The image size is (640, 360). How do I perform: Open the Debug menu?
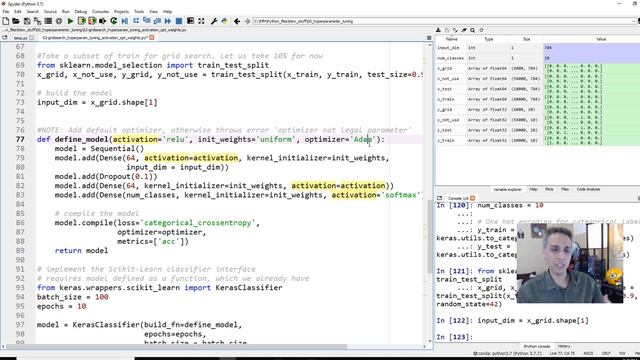coord(81,11)
